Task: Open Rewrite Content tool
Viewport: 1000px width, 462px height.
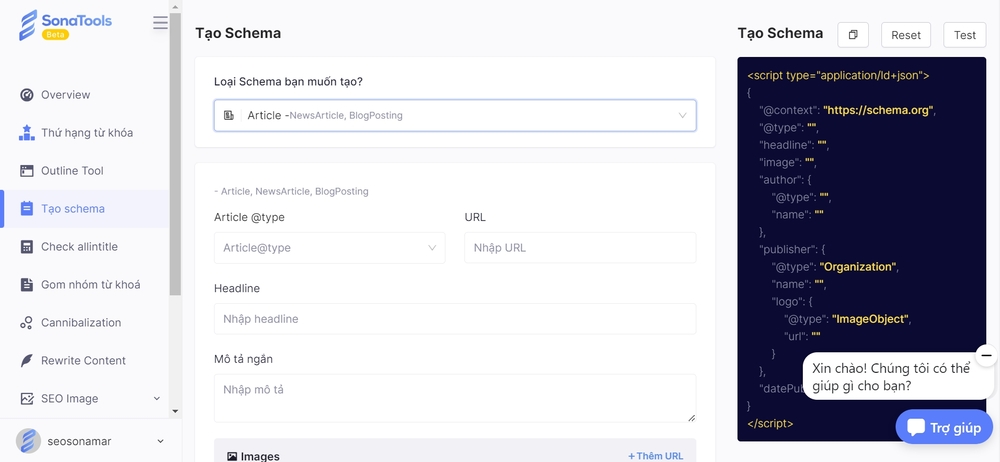Action: [84, 361]
